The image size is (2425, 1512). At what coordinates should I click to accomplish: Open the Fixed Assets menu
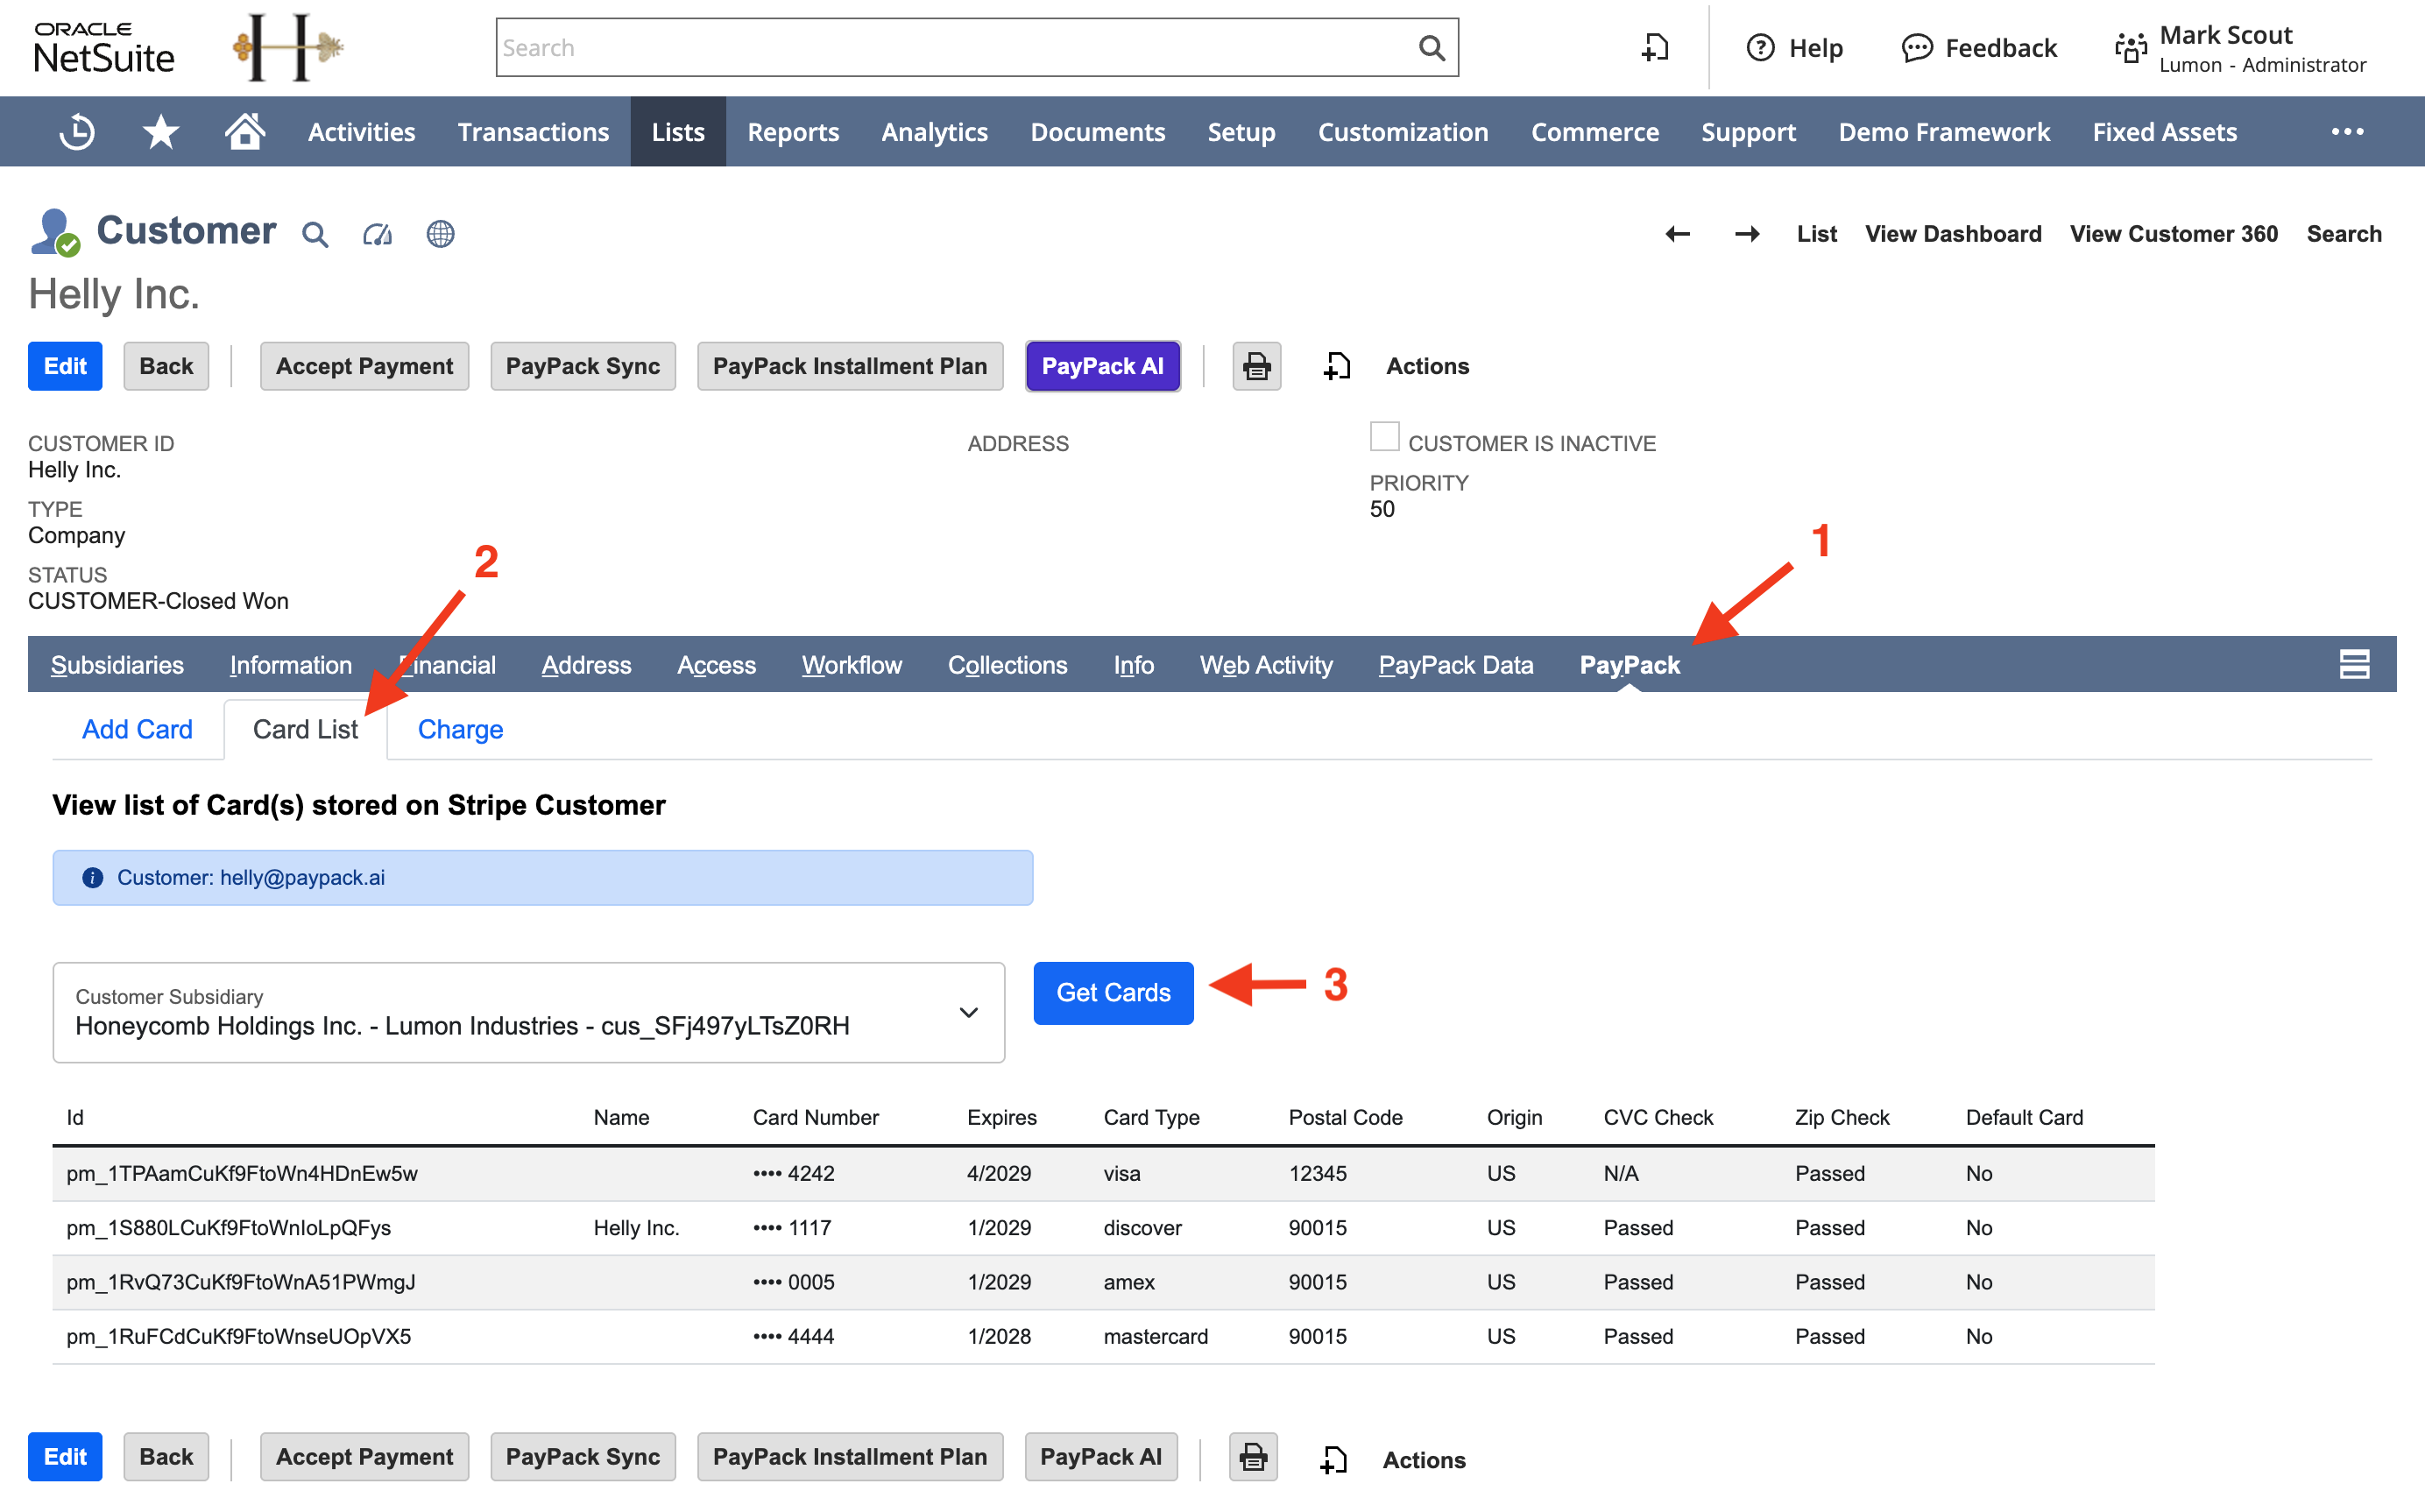(x=2164, y=132)
